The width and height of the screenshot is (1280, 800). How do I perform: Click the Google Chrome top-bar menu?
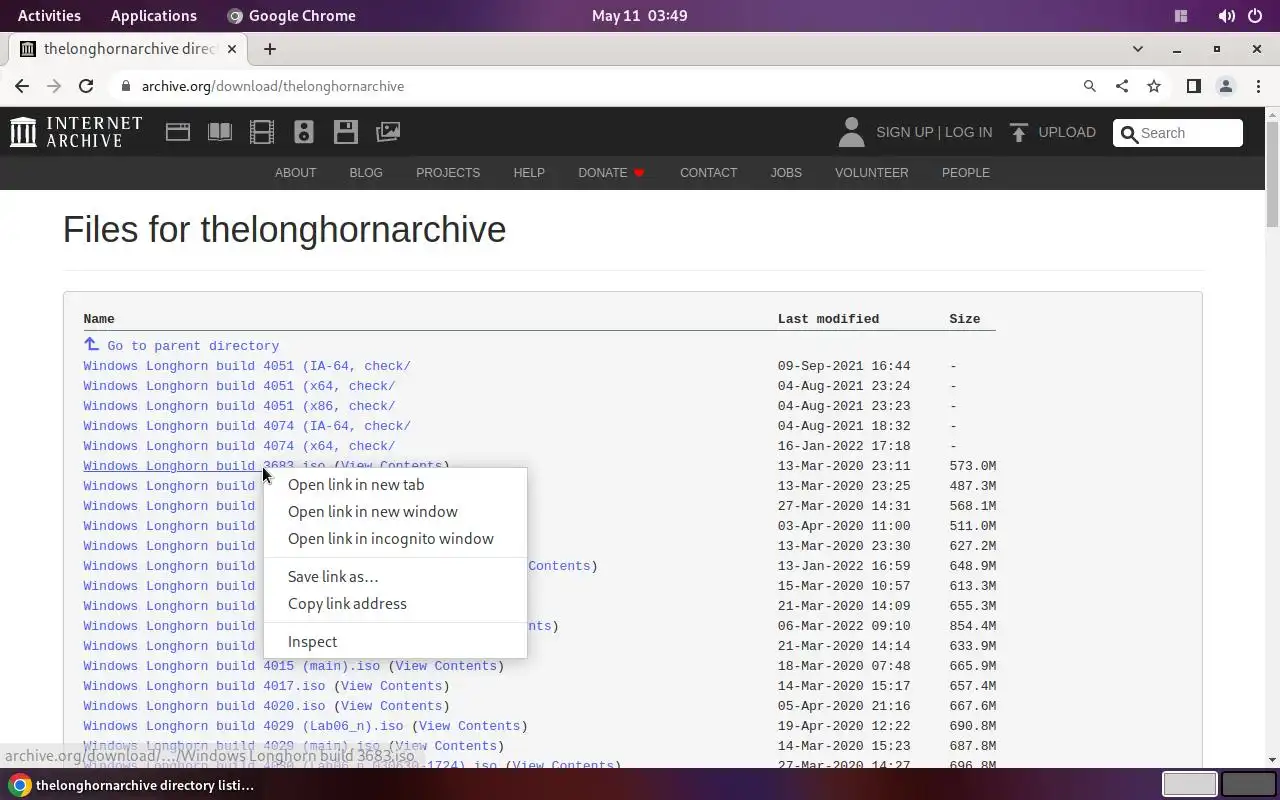pos(291,16)
